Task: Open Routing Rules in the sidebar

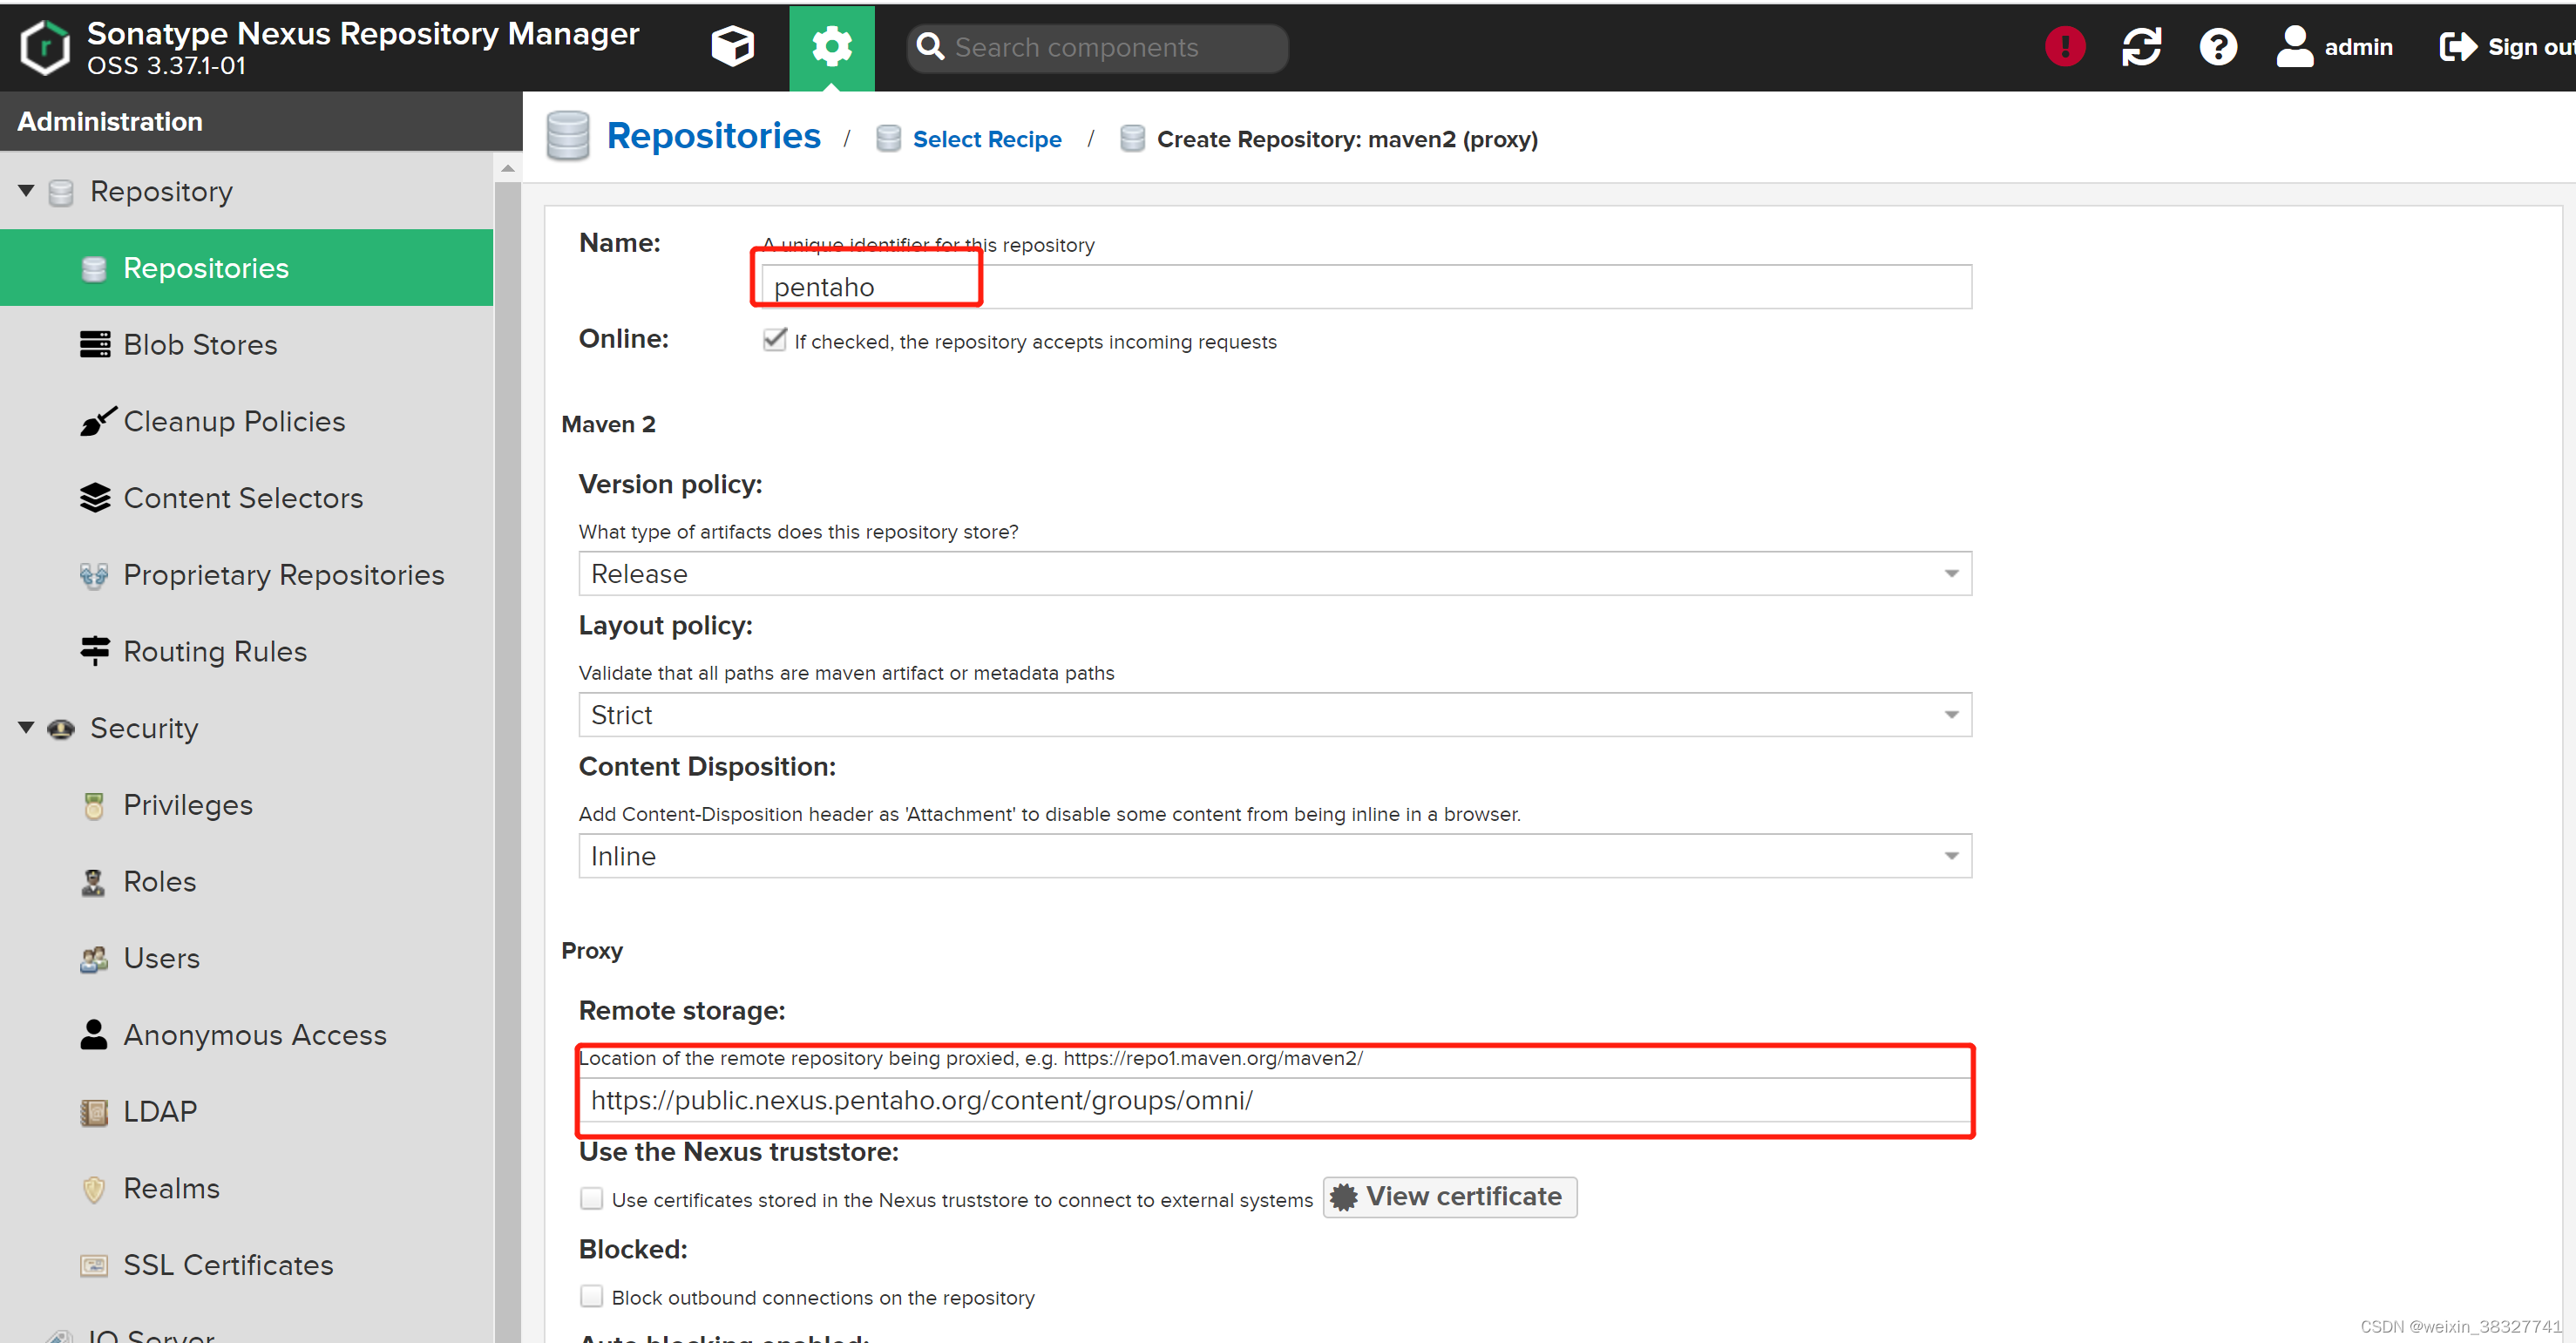Action: pyautogui.click(x=246, y=651)
